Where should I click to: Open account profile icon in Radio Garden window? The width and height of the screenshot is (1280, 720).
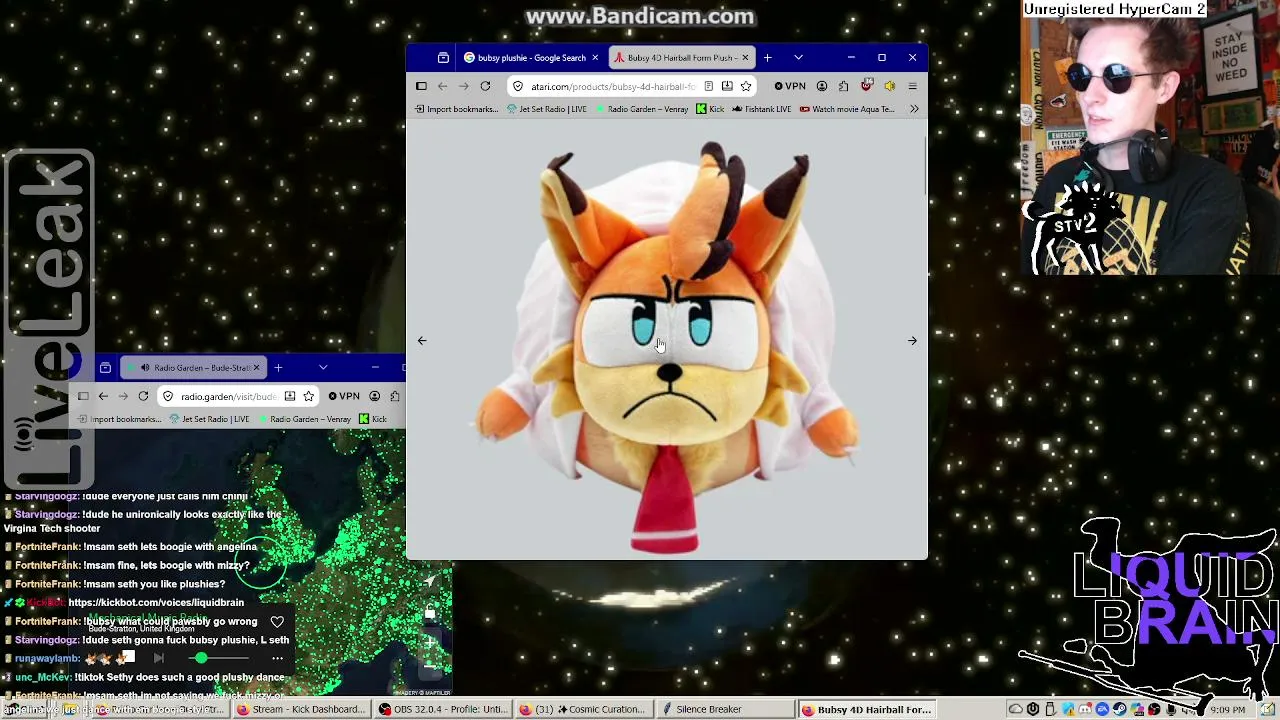(x=375, y=396)
